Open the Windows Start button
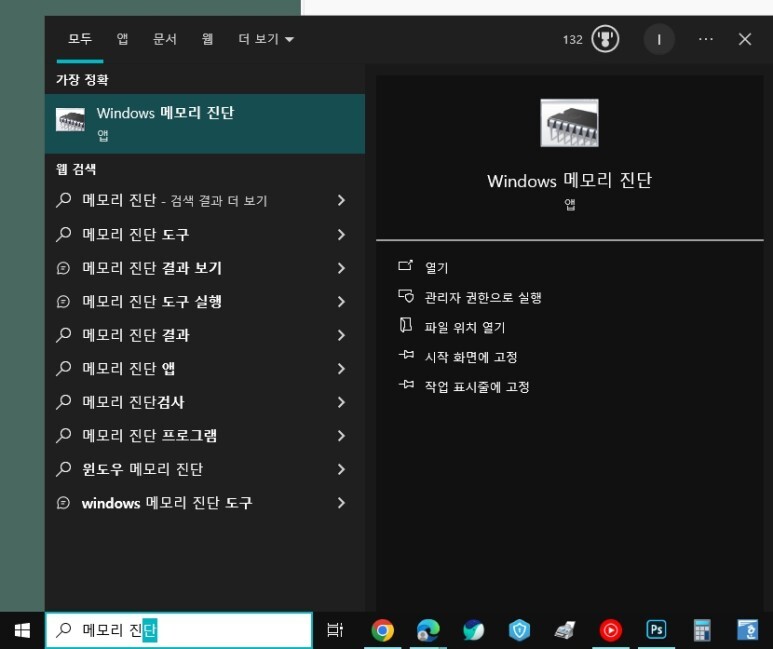The width and height of the screenshot is (773, 649). (22, 630)
